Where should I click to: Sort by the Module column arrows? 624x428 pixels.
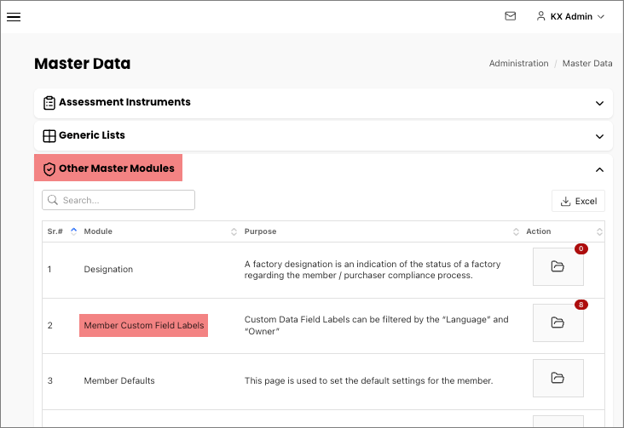pos(234,232)
